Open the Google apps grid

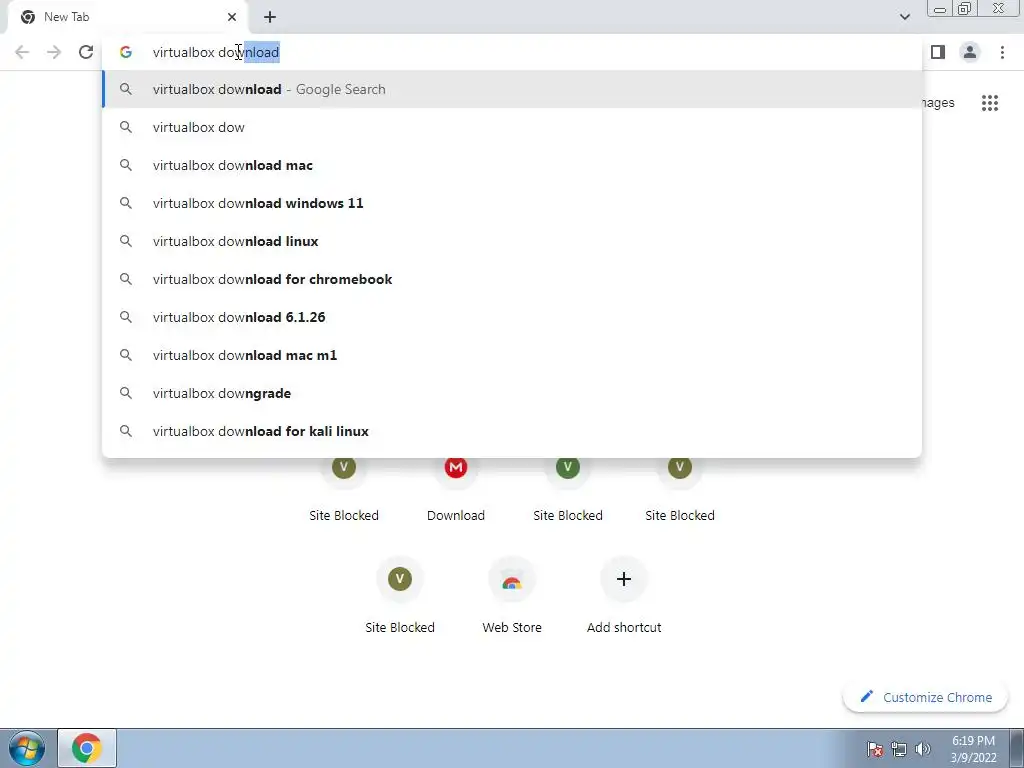pyautogui.click(x=989, y=103)
